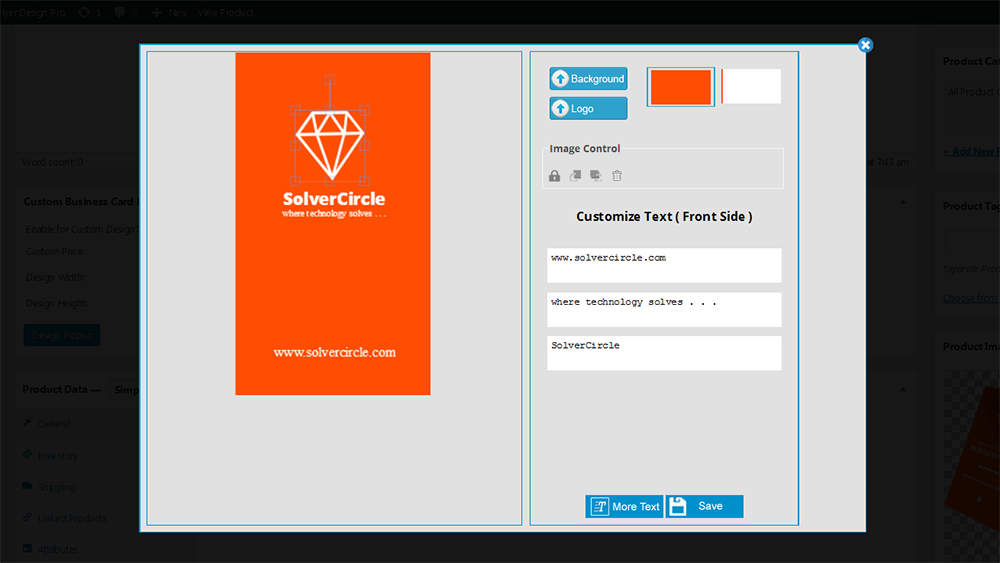Image resolution: width=1000 pixels, height=563 pixels.
Task: Toggle the lock icon in Image Control
Action: 554,176
